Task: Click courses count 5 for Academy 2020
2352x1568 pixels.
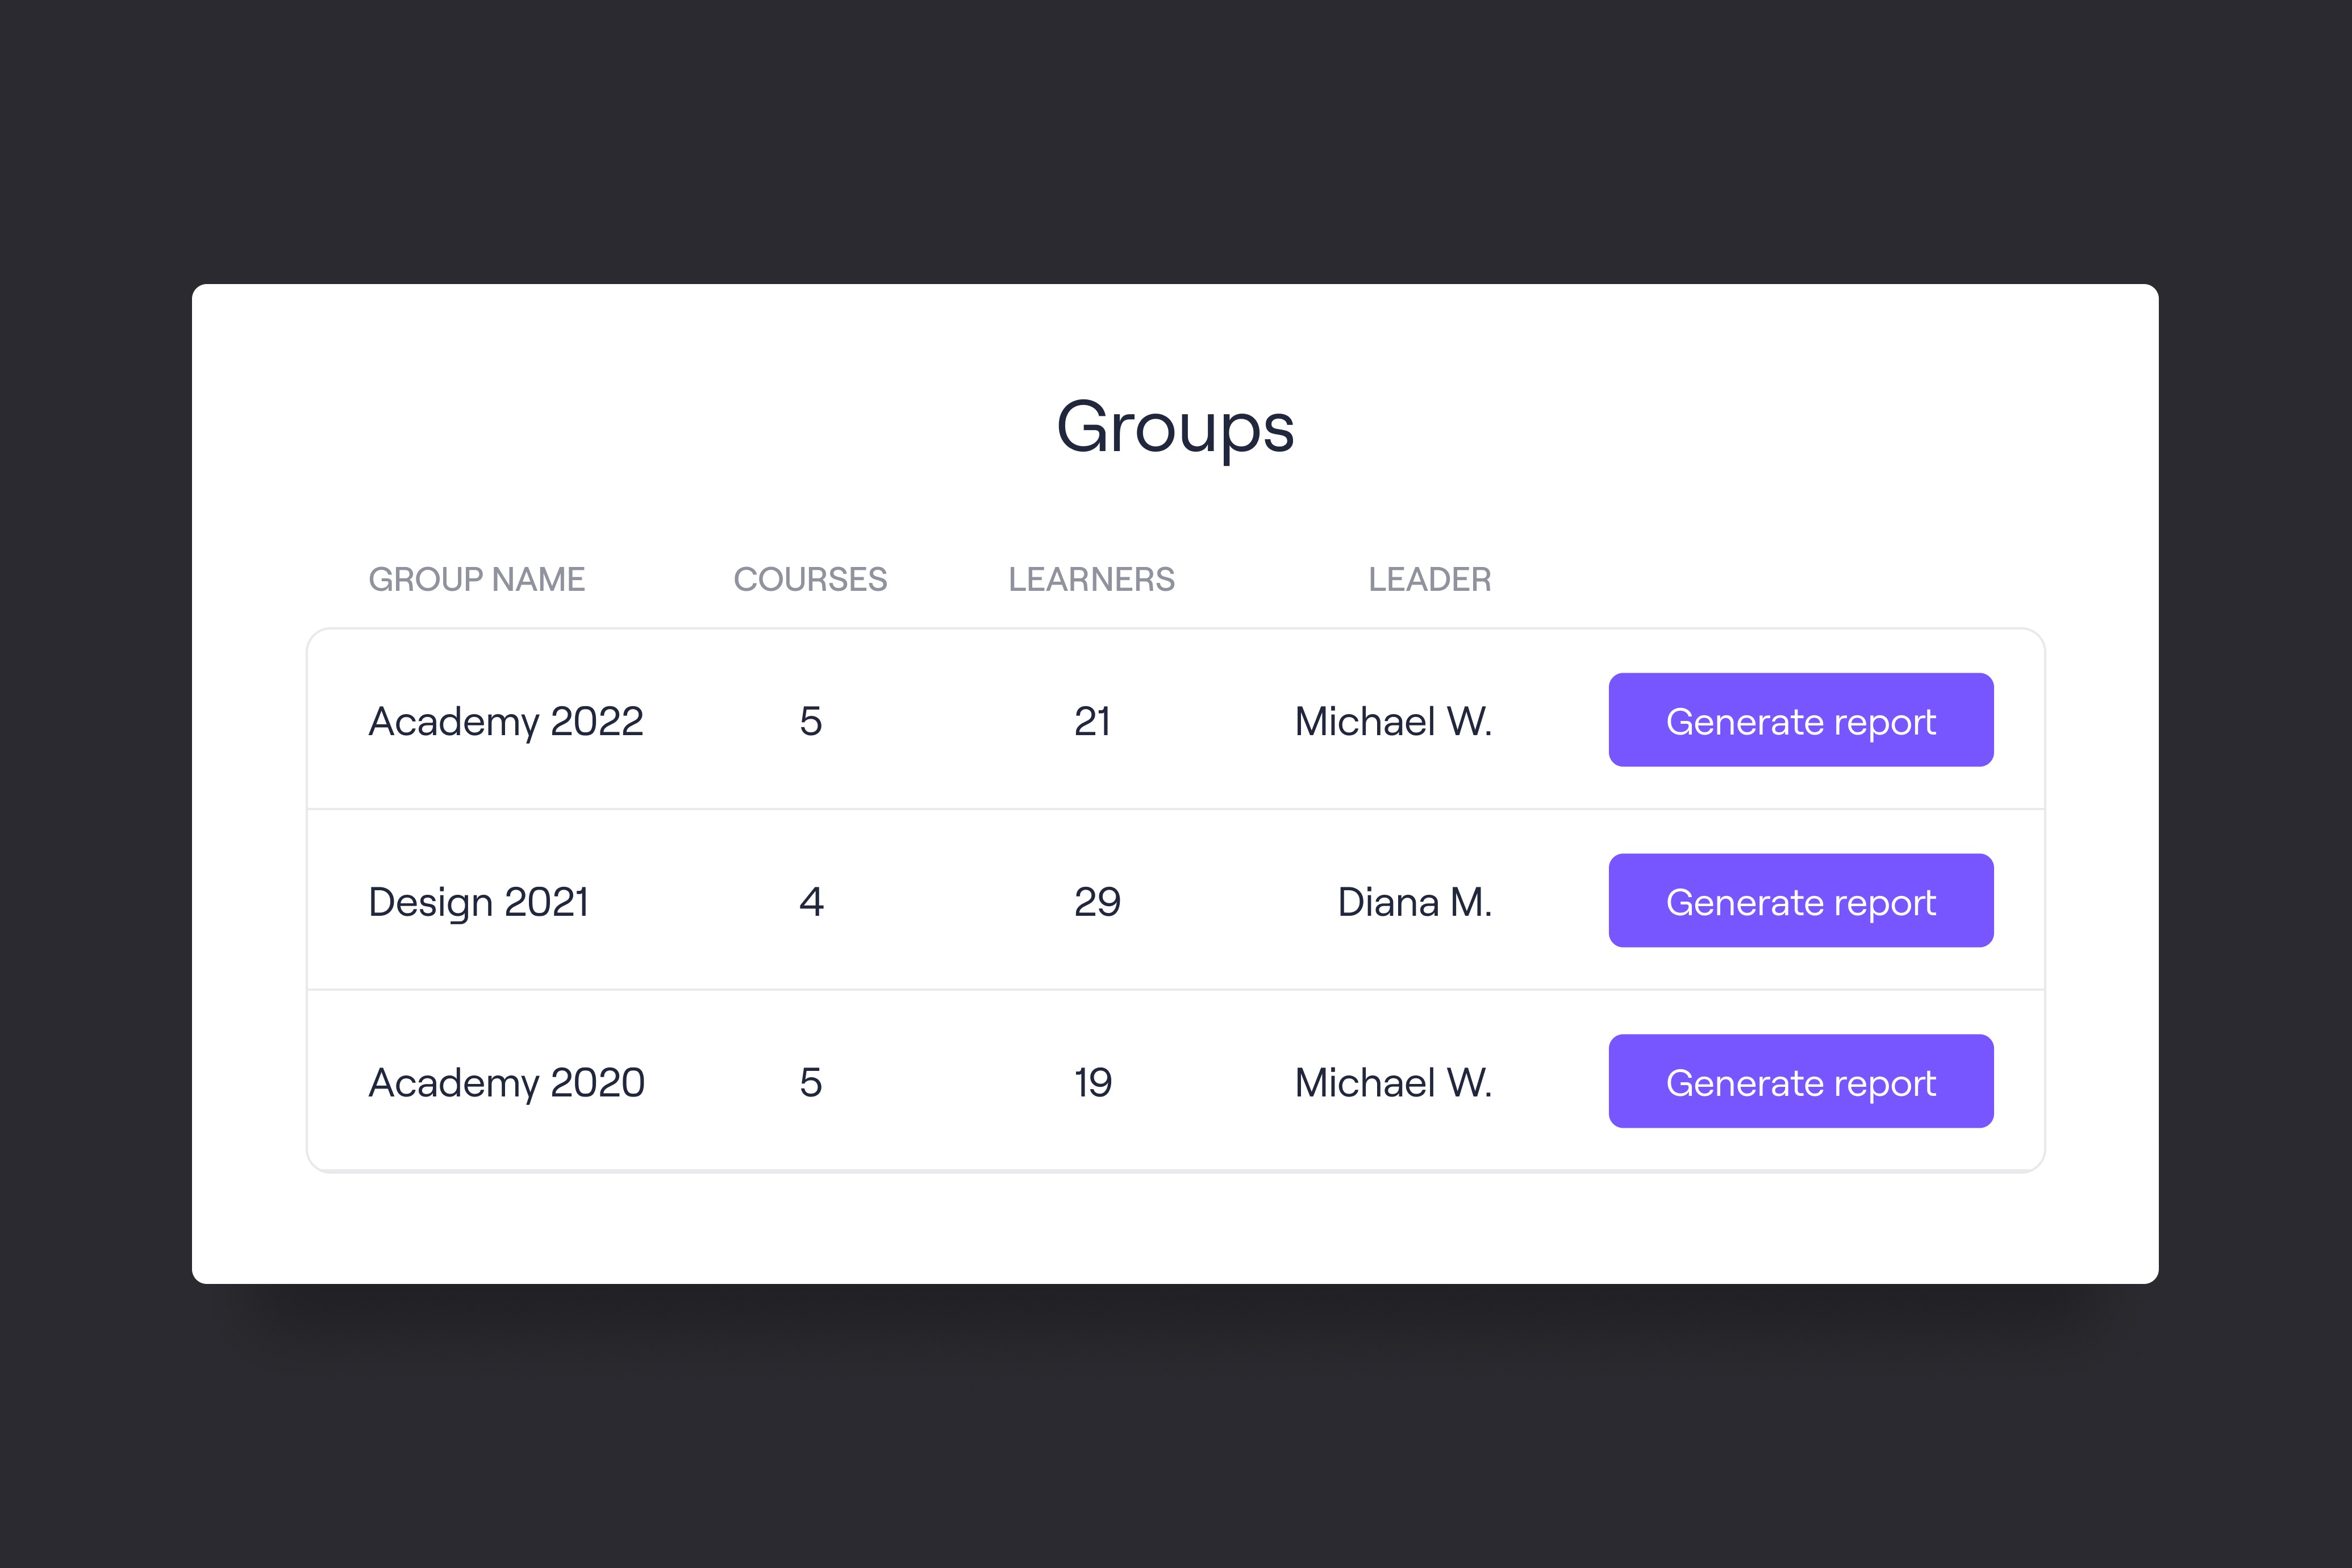Action: click(x=810, y=1082)
